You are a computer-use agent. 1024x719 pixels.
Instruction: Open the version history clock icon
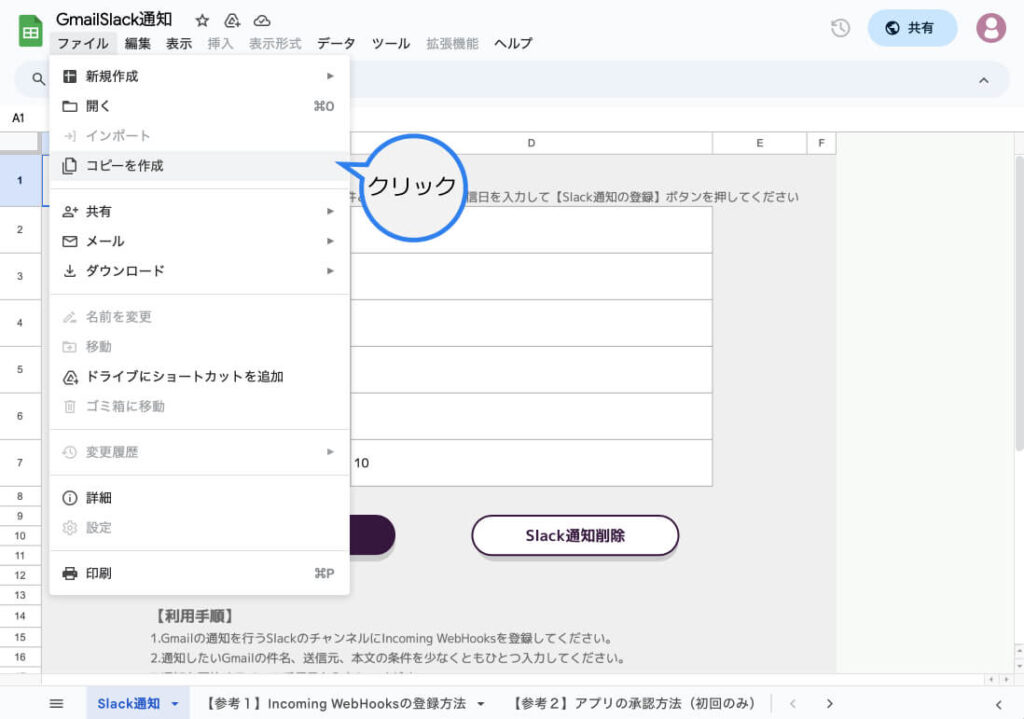coord(840,28)
